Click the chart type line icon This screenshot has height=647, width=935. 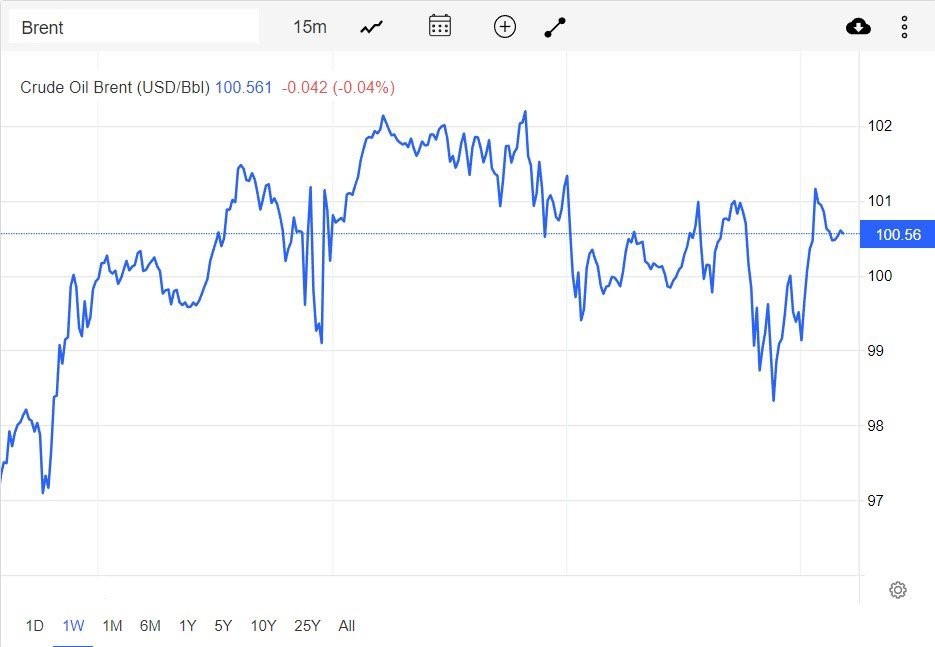click(372, 27)
